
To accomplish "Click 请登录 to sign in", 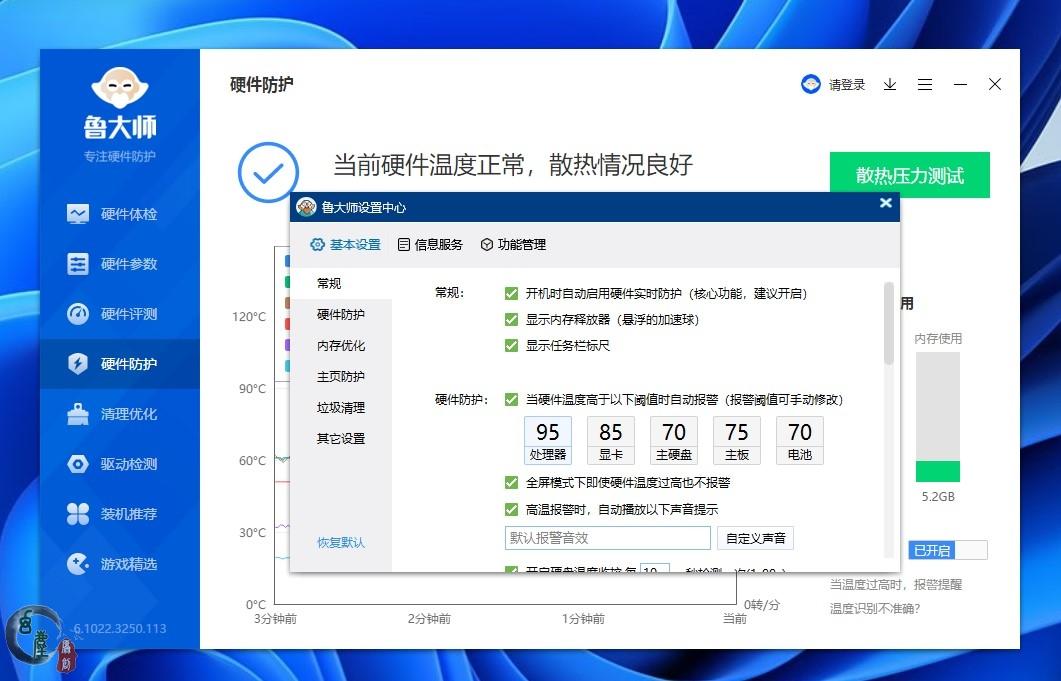I will 847,85.
